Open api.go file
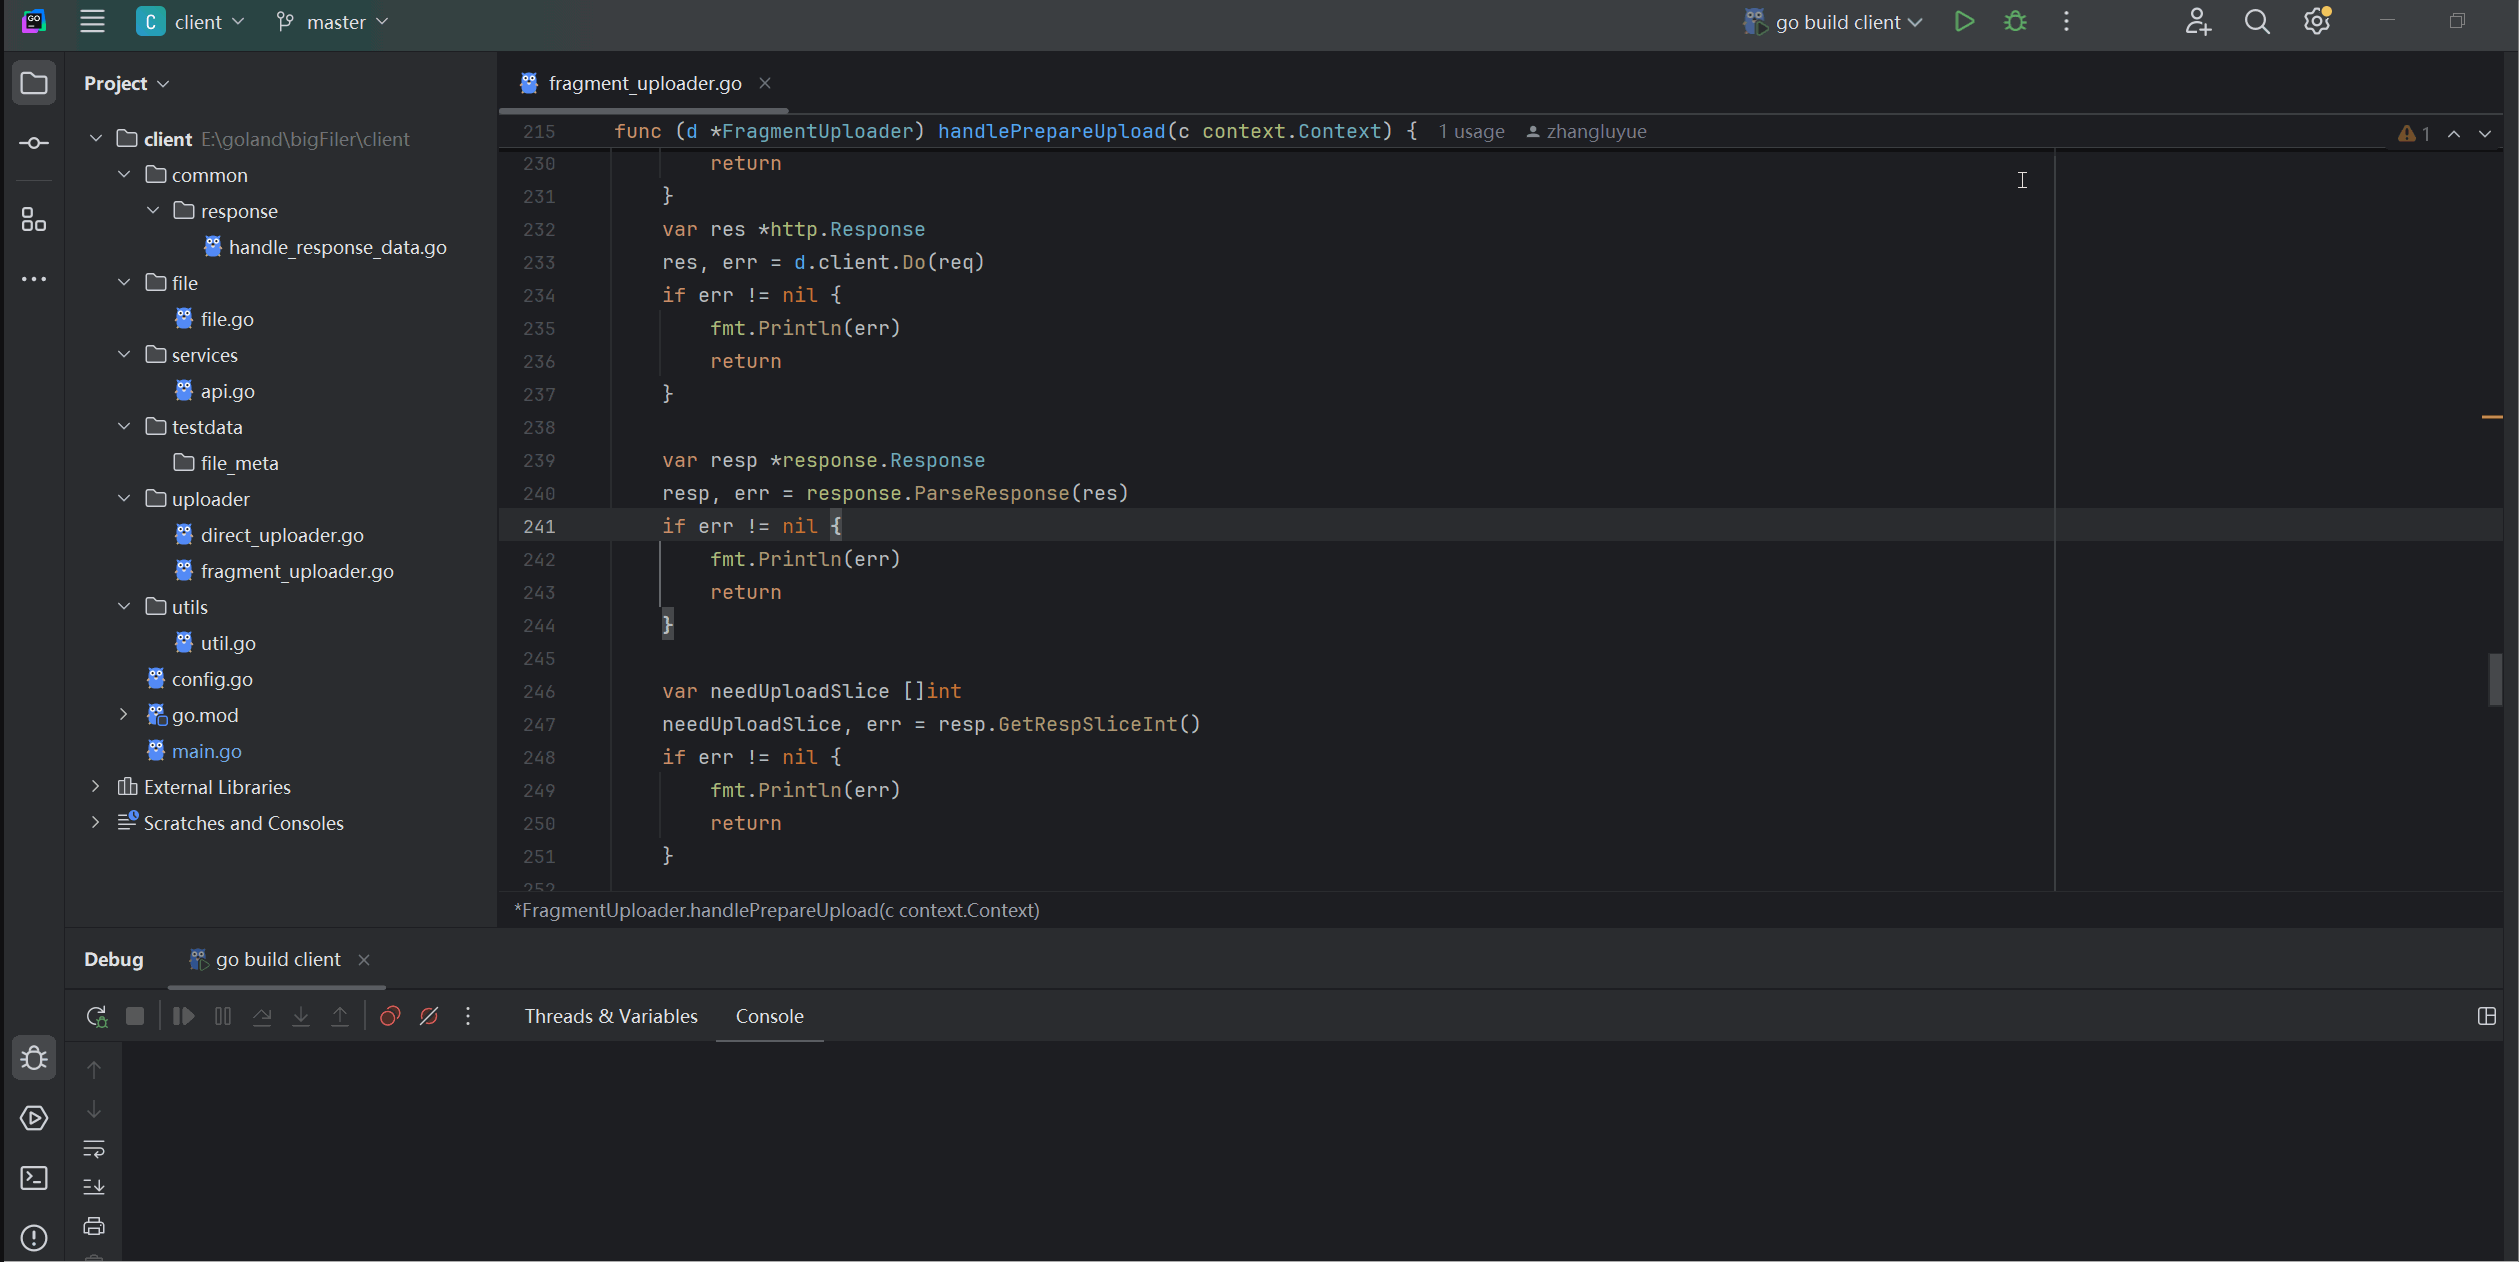The width and height of the screenshot is (2519, 1262). coord(228,391)
